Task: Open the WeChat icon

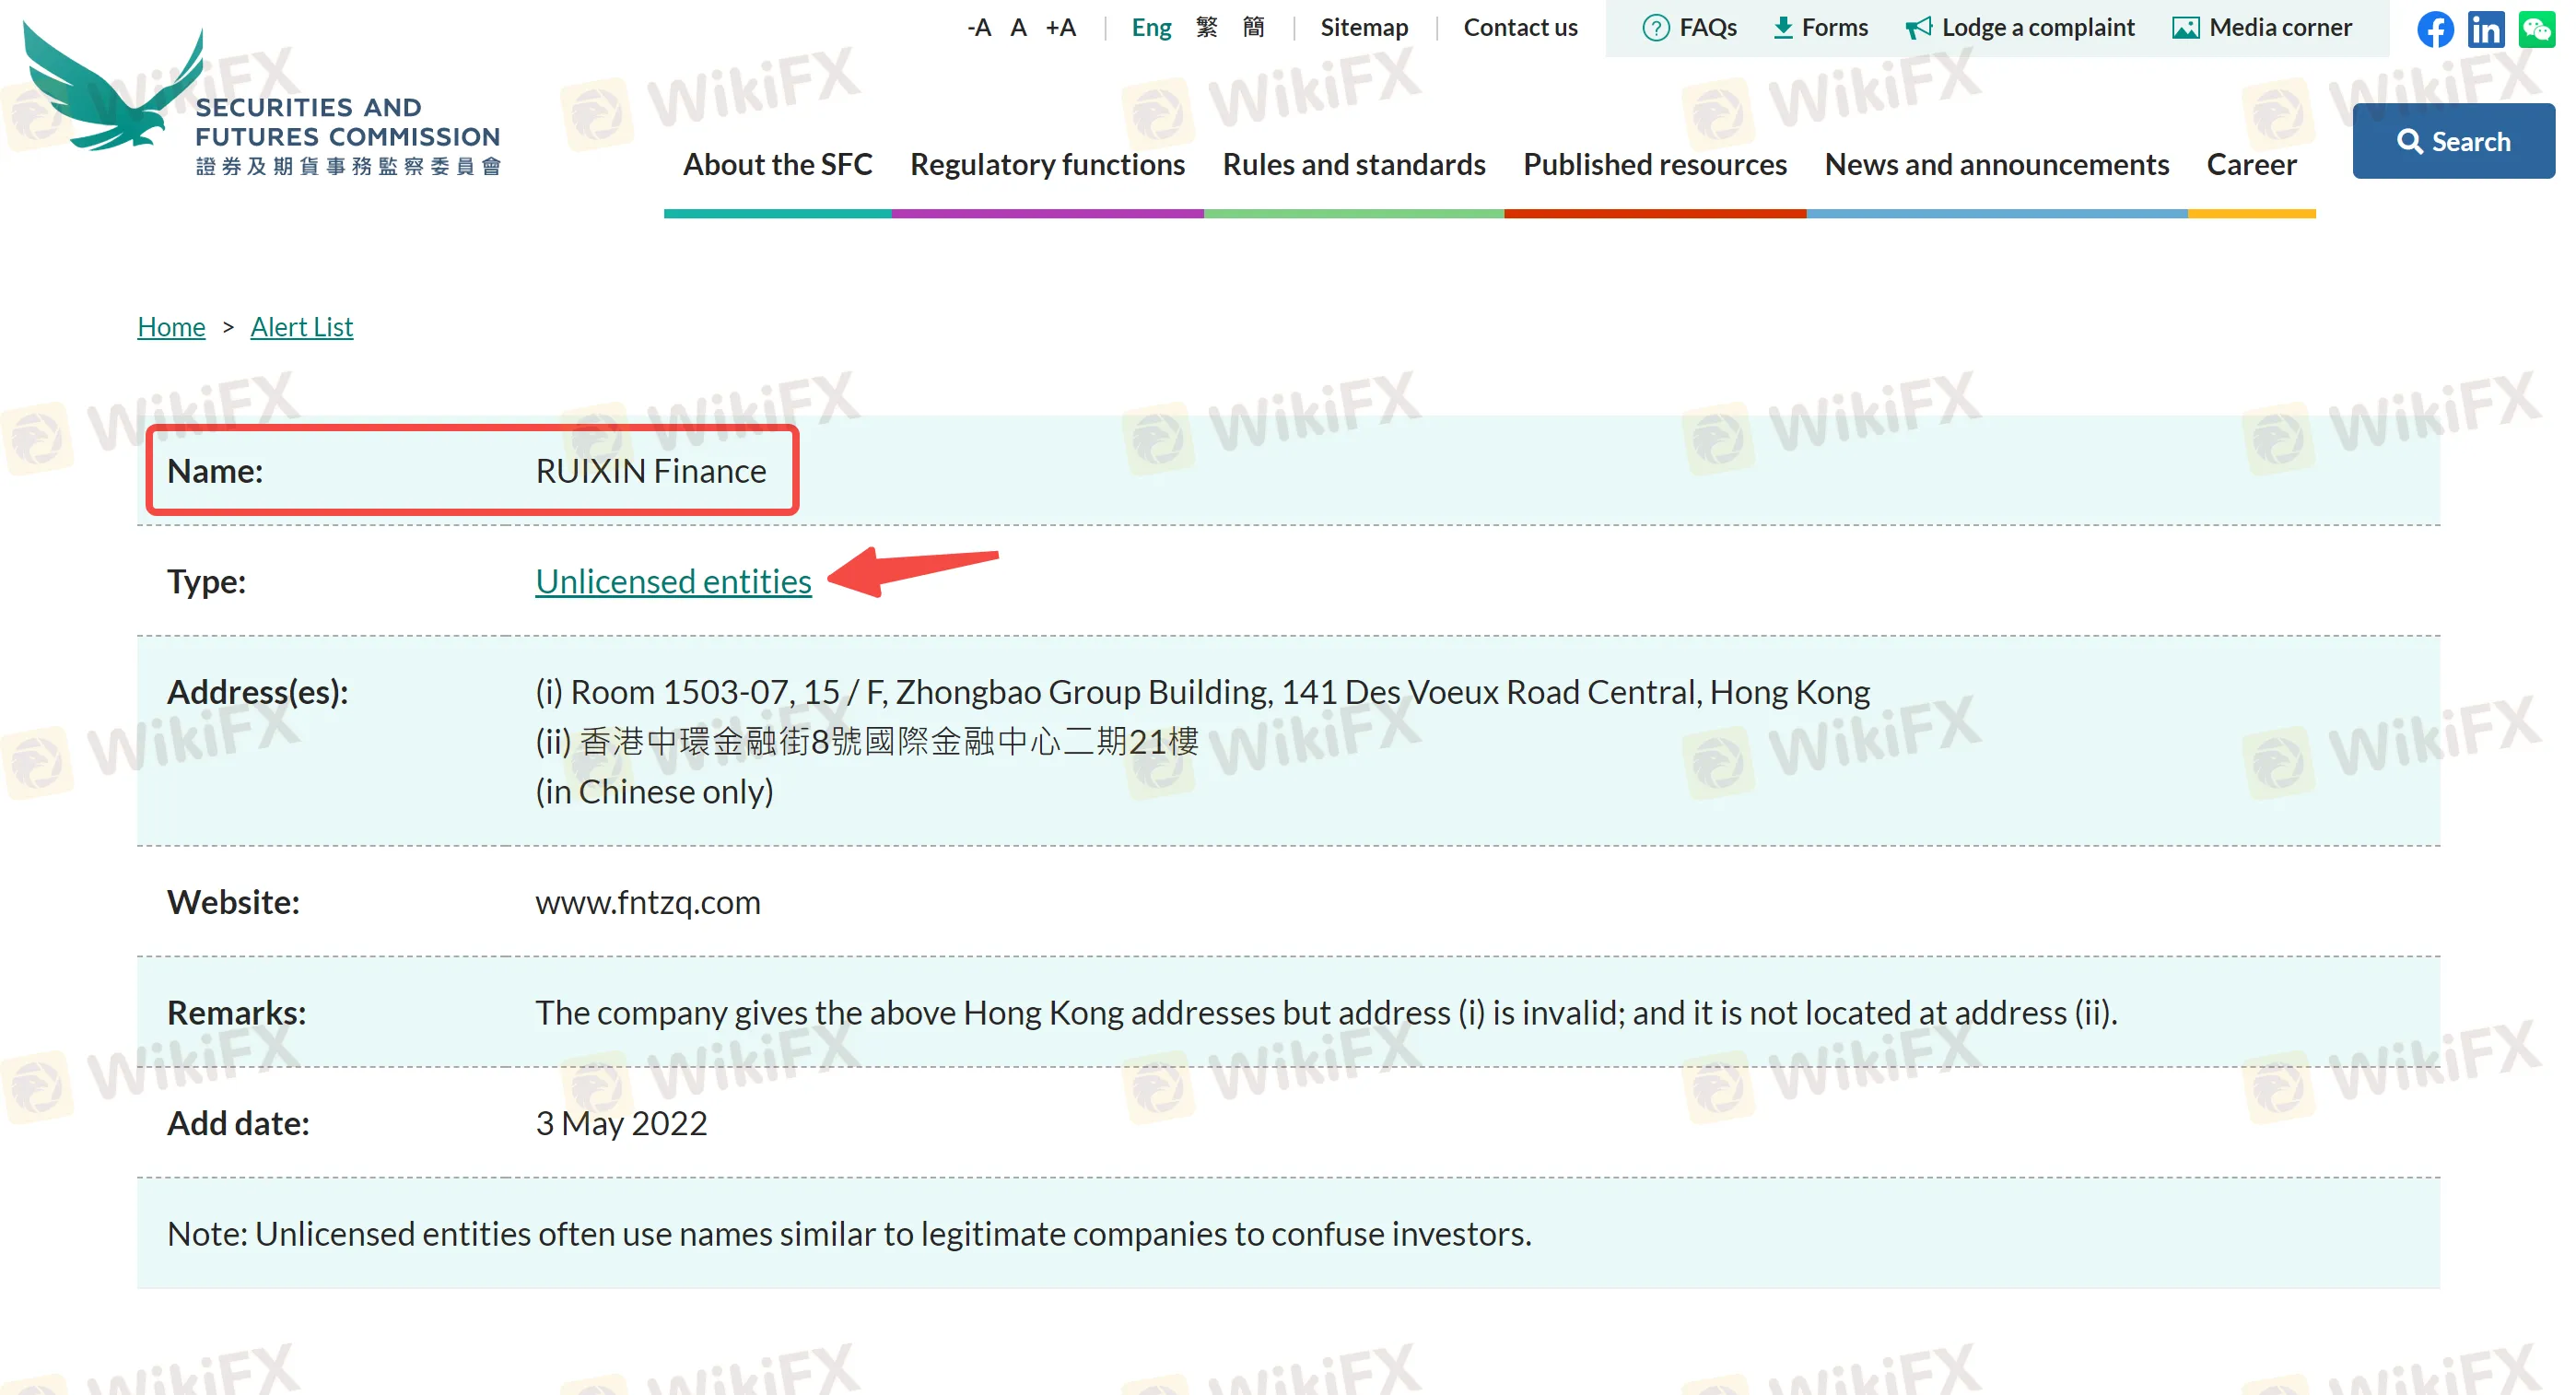Action: pyautogui.click(x=2536, y=29)
